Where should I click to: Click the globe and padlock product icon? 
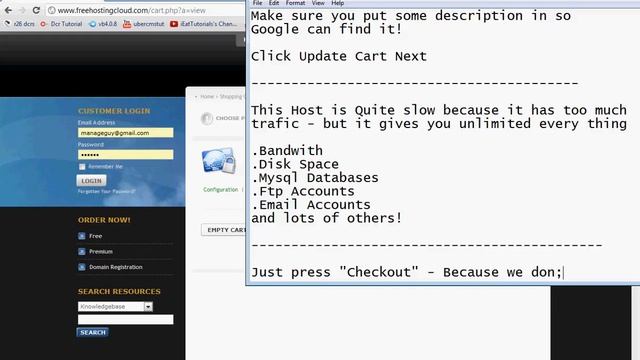click(219, 160)
